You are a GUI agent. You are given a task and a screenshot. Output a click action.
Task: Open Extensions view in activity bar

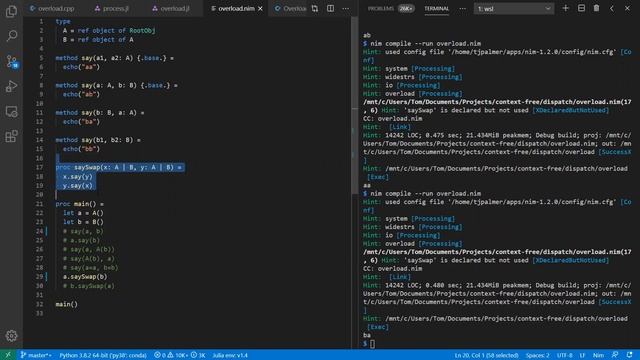pyautogui.click(x=11, y=136)
